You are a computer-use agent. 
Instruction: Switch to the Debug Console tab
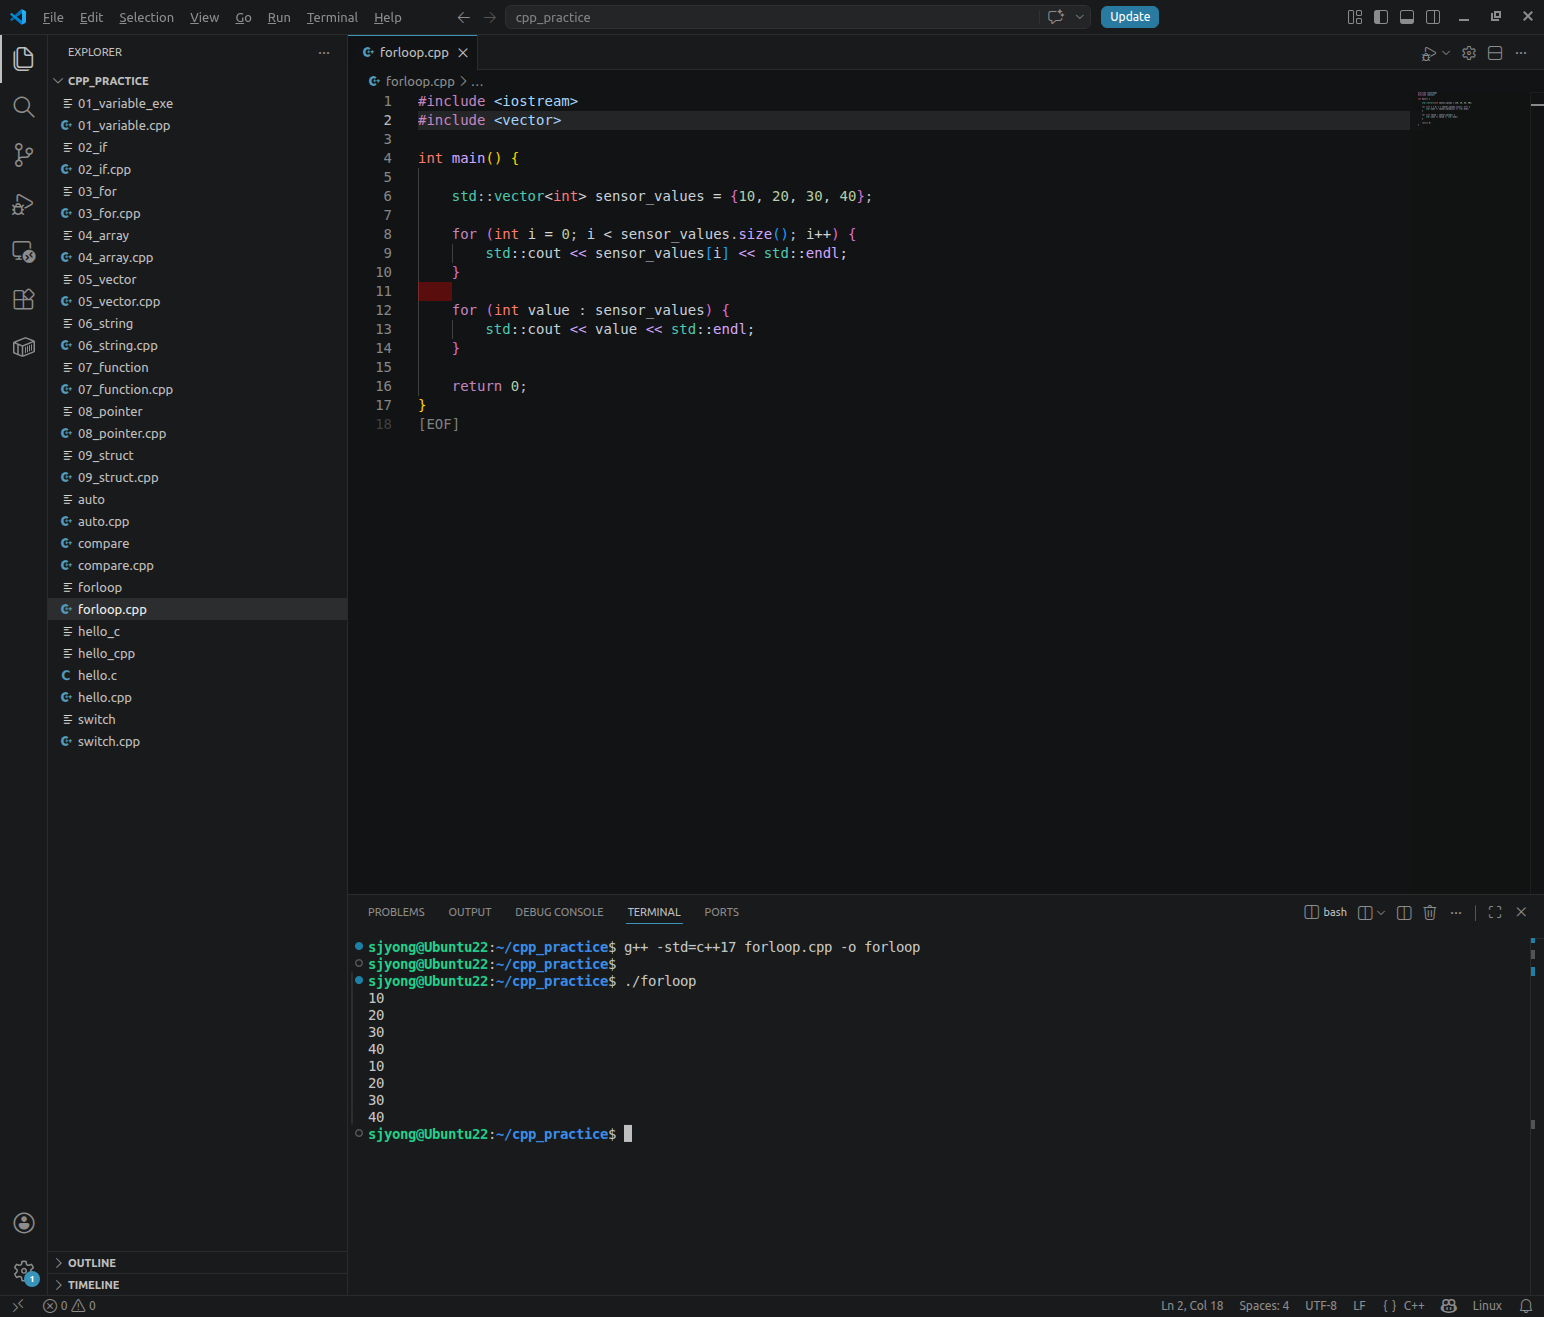tap(559, 912)
